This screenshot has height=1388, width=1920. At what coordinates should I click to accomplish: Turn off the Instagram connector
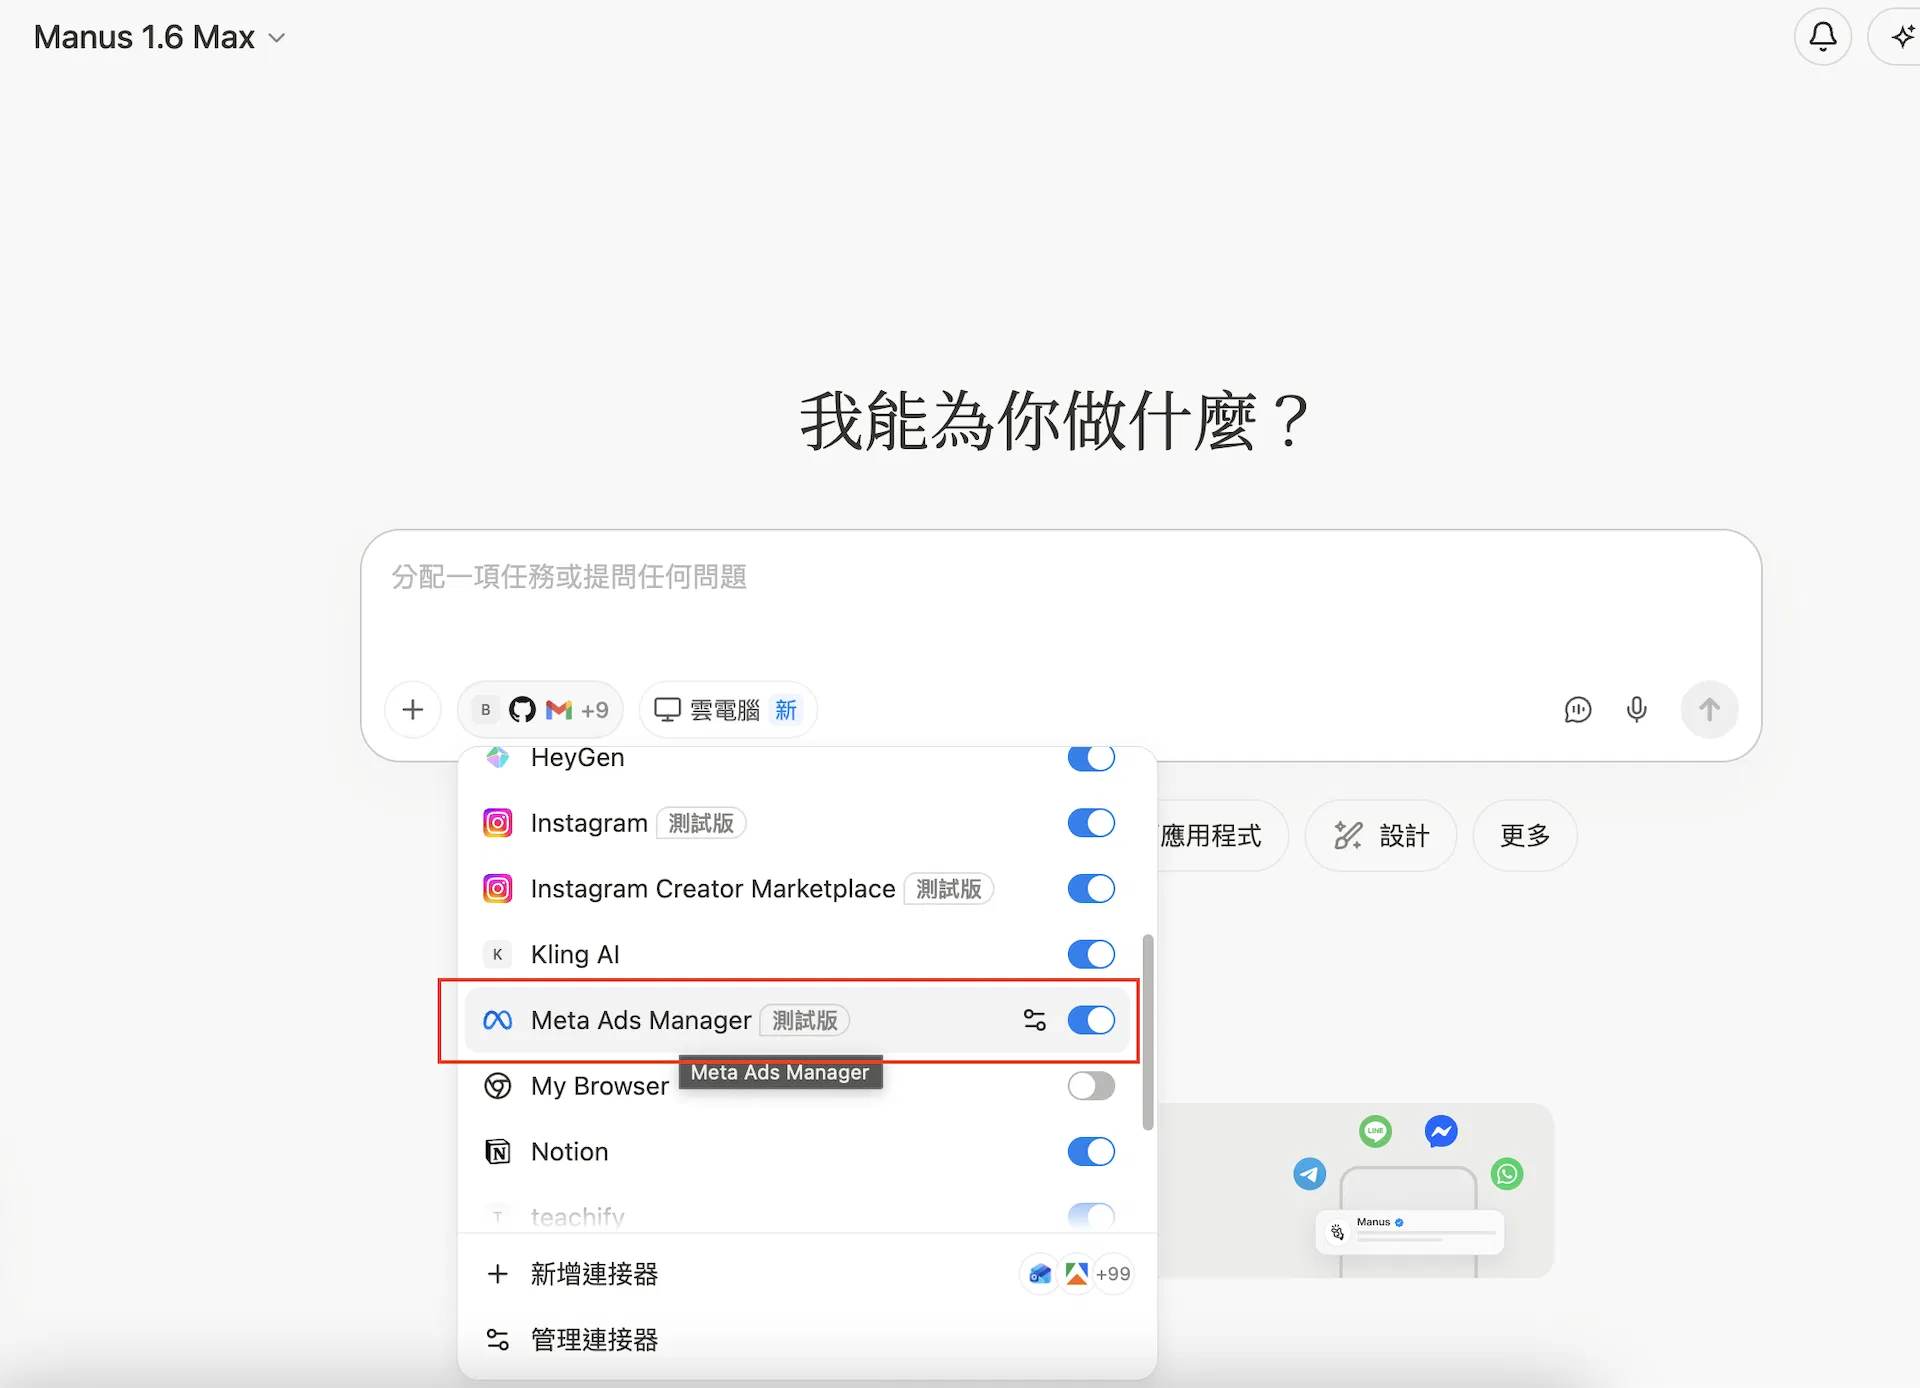pyautogui.click(x=1091, y=823)
